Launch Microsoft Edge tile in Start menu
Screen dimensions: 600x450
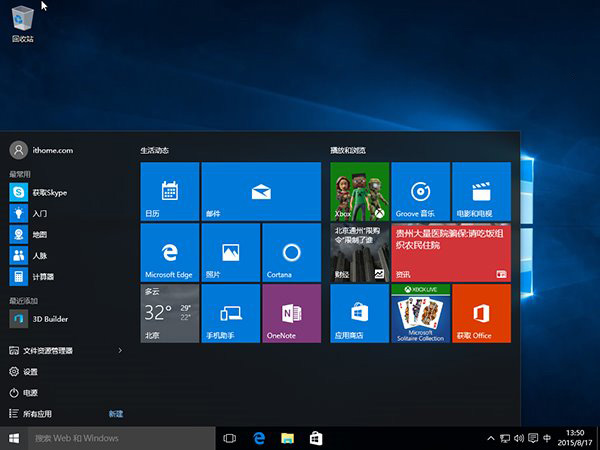click(x=169, y=252)
